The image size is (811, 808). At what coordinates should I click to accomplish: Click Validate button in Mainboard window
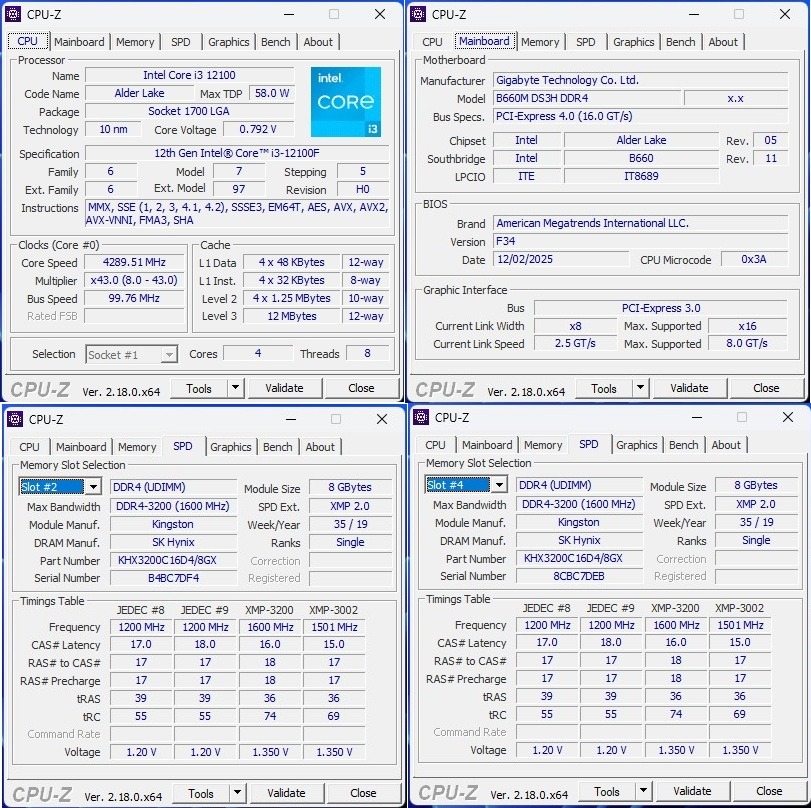(x=689, y=388)
